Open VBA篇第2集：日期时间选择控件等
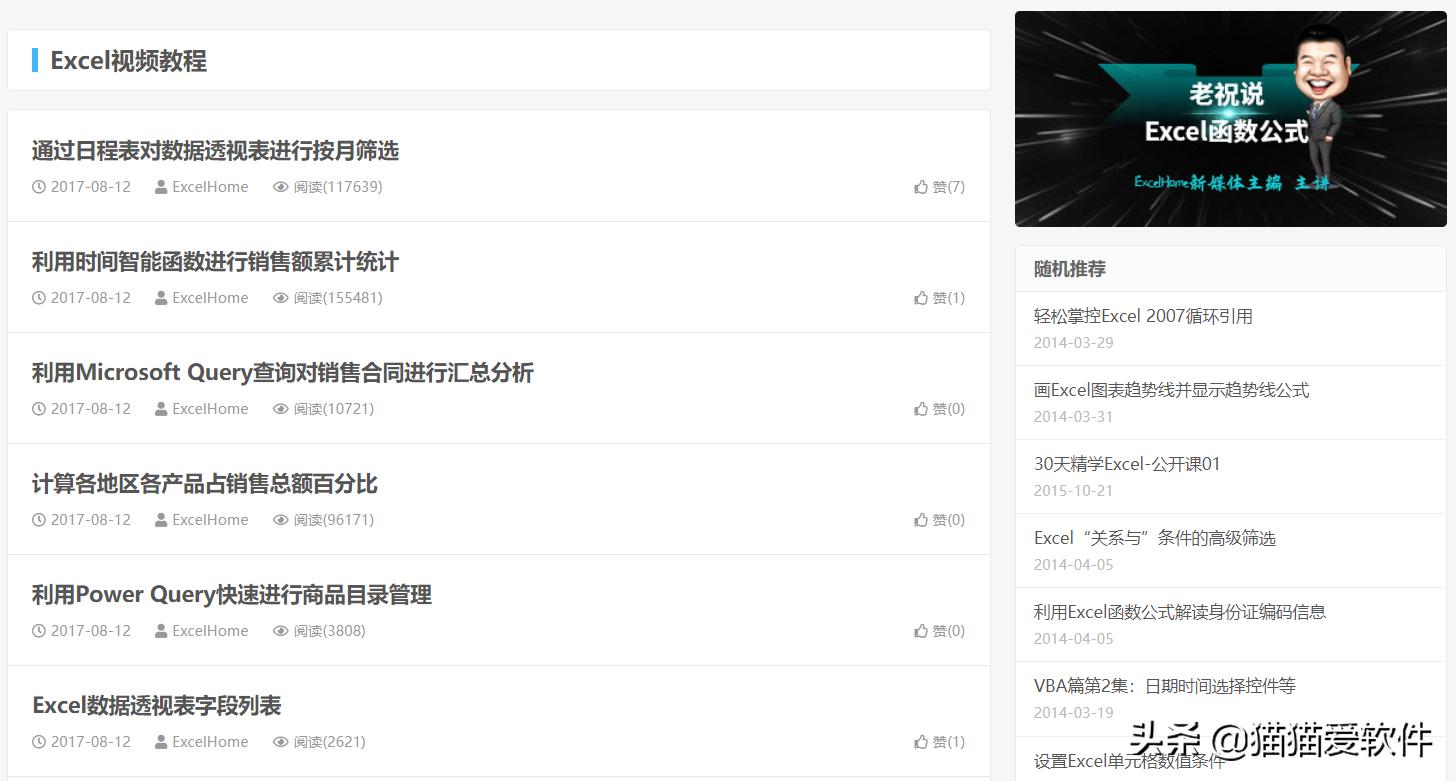Screen dimensions: 1456x781 pos(1162,685)
